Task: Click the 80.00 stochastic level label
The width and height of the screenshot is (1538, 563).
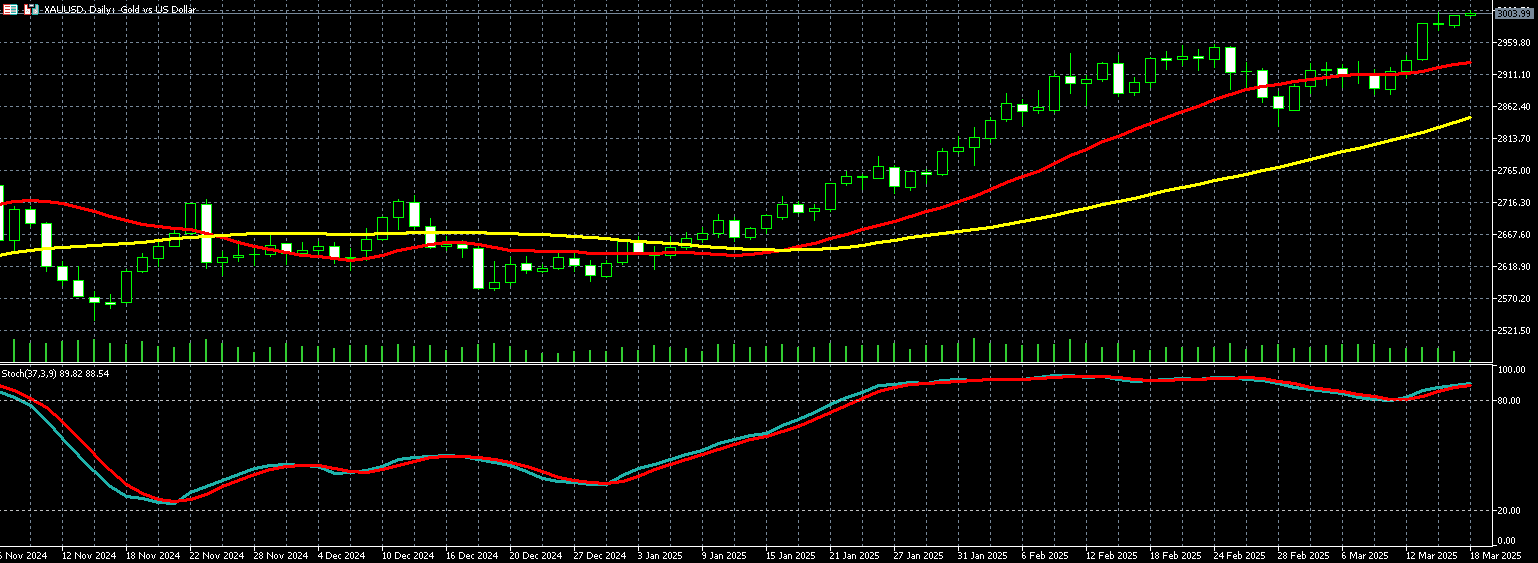Action: (x=1511, y=401)
